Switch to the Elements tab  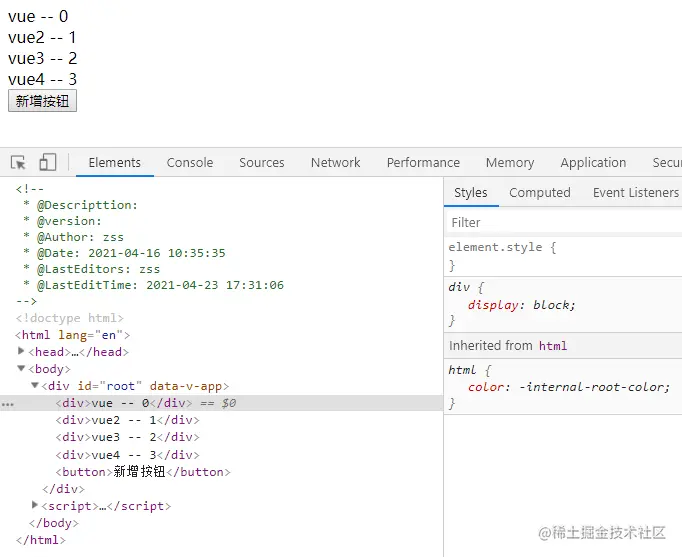pyautogui.click(x=115, y=163)
